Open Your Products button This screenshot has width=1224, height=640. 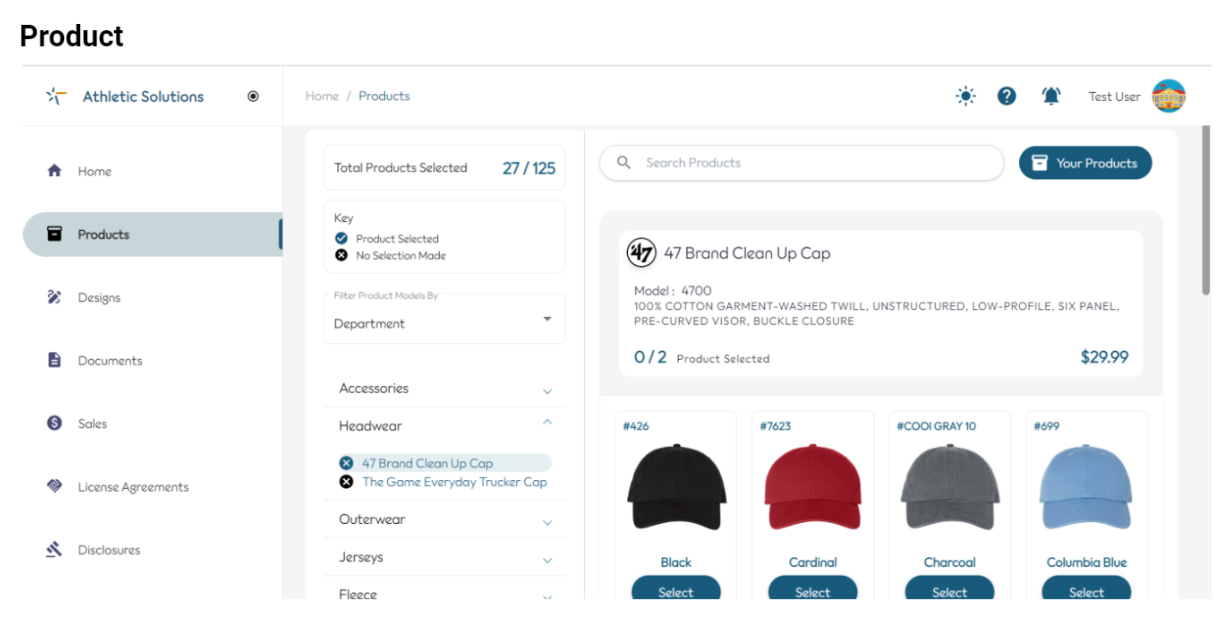tap(1085, 163)
